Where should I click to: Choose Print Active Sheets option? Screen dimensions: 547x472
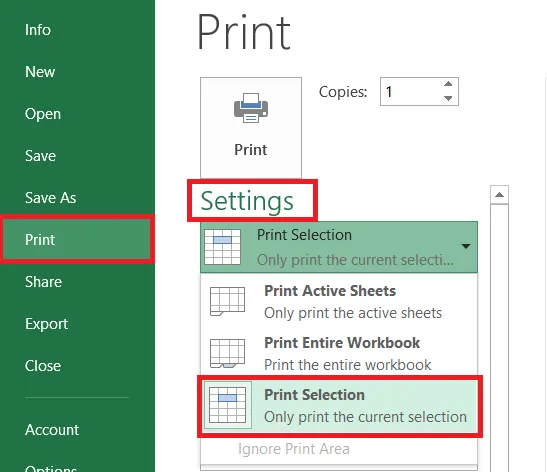tap(339, 301)
